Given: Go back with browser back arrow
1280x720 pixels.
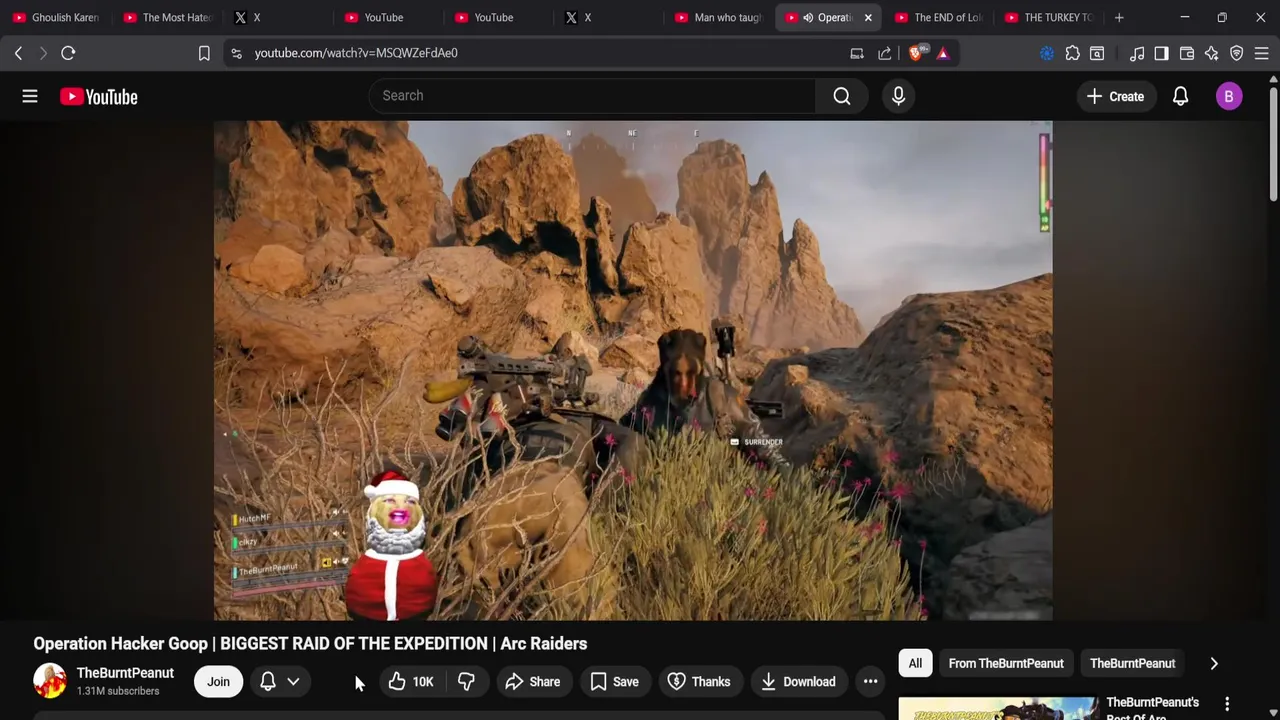Looking at the screenshot, I should (x=18, y=53).
